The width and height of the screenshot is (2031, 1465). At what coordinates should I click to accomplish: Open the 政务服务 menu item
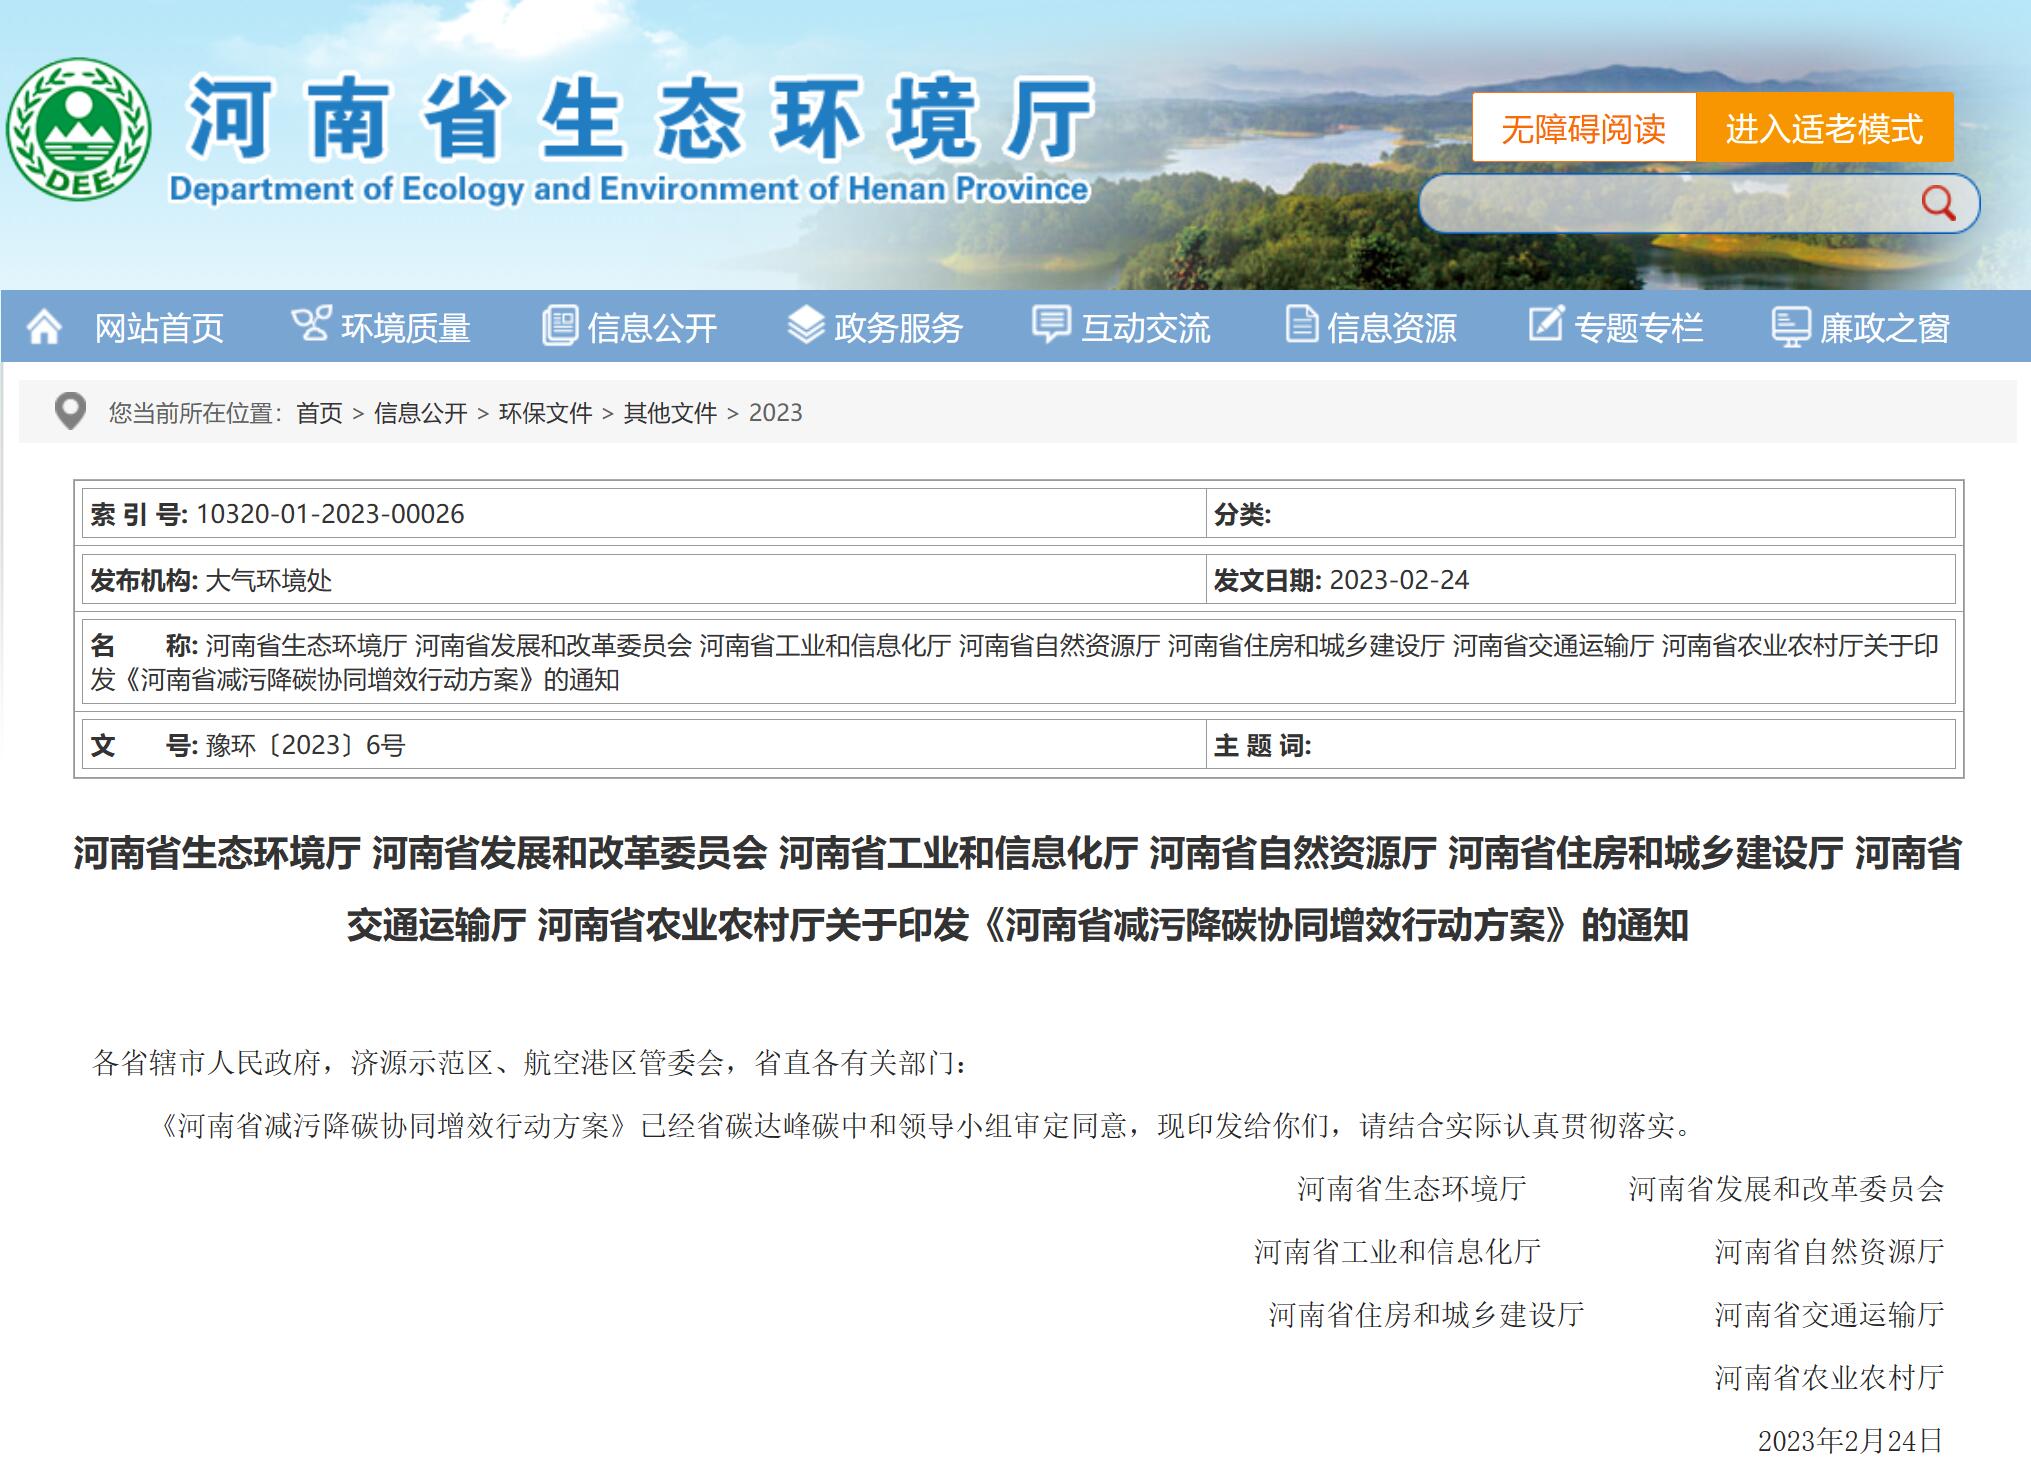tap(898, 328)
